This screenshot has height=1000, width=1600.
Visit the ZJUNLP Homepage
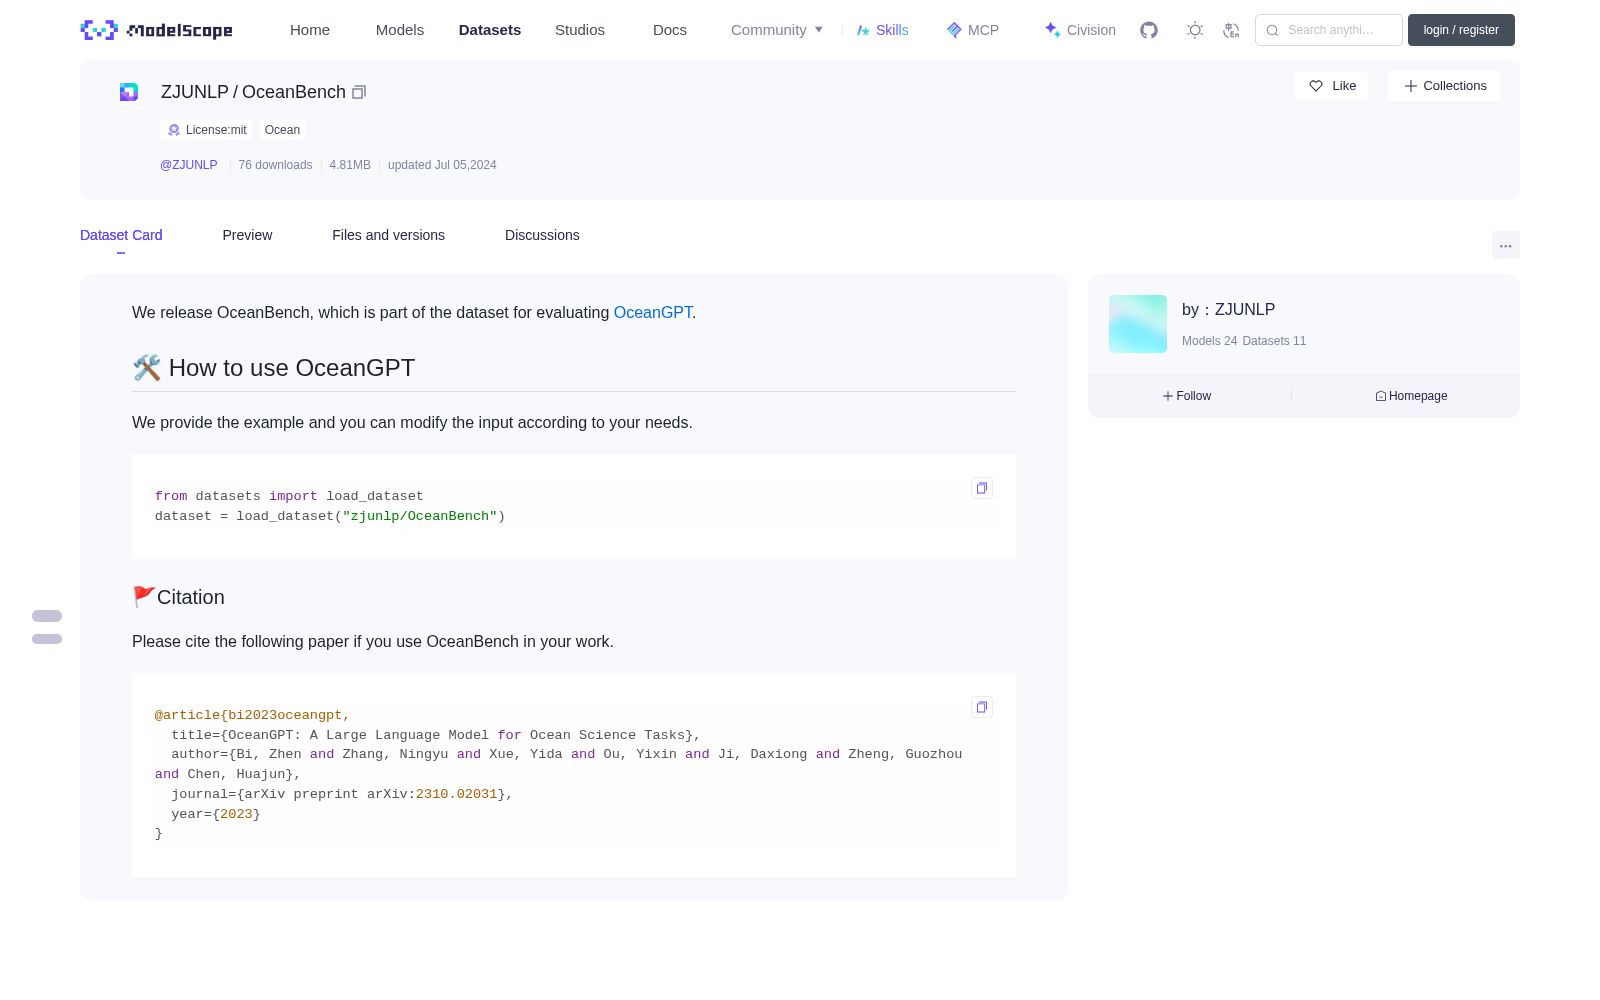point(1411,396)
